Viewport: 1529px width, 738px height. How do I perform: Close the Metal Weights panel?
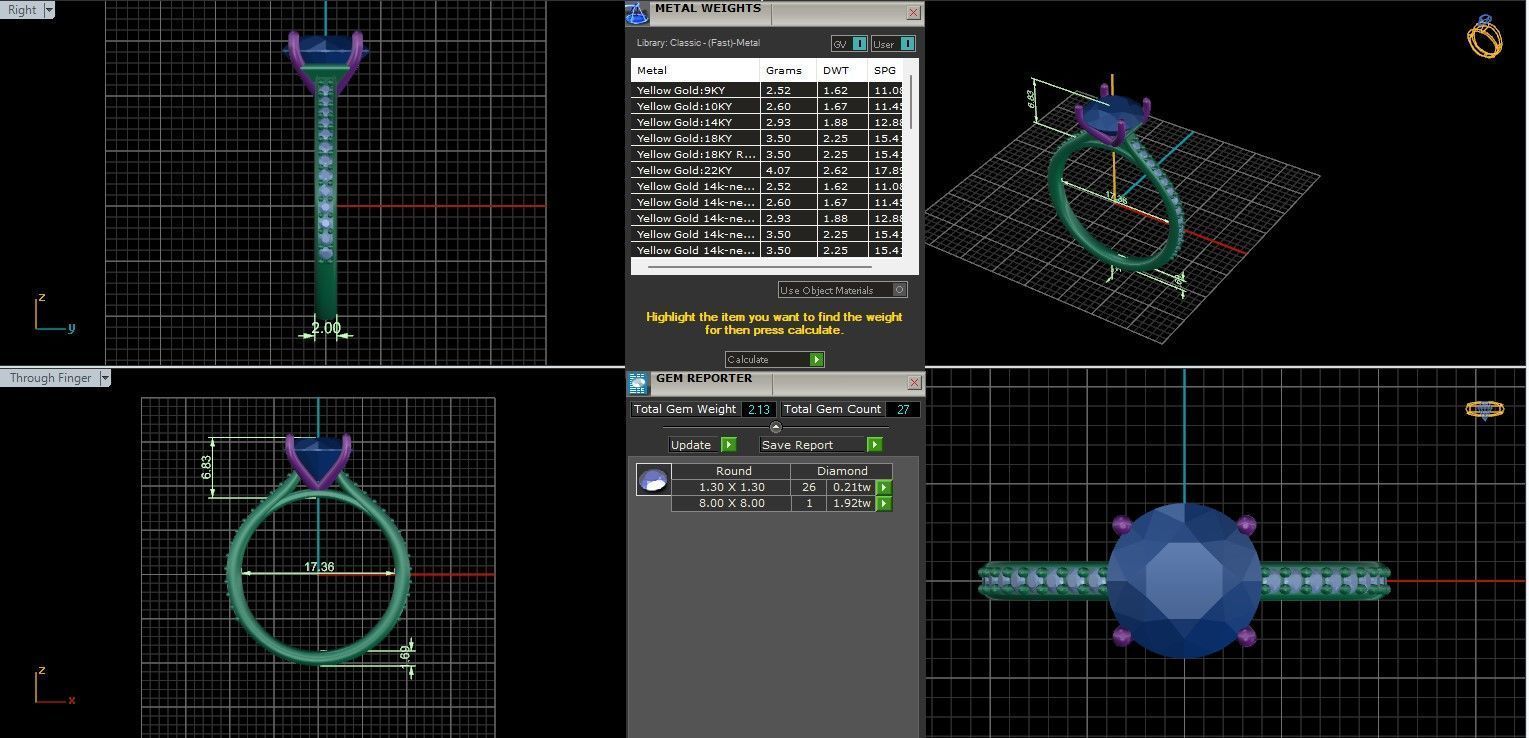[913, 13]
